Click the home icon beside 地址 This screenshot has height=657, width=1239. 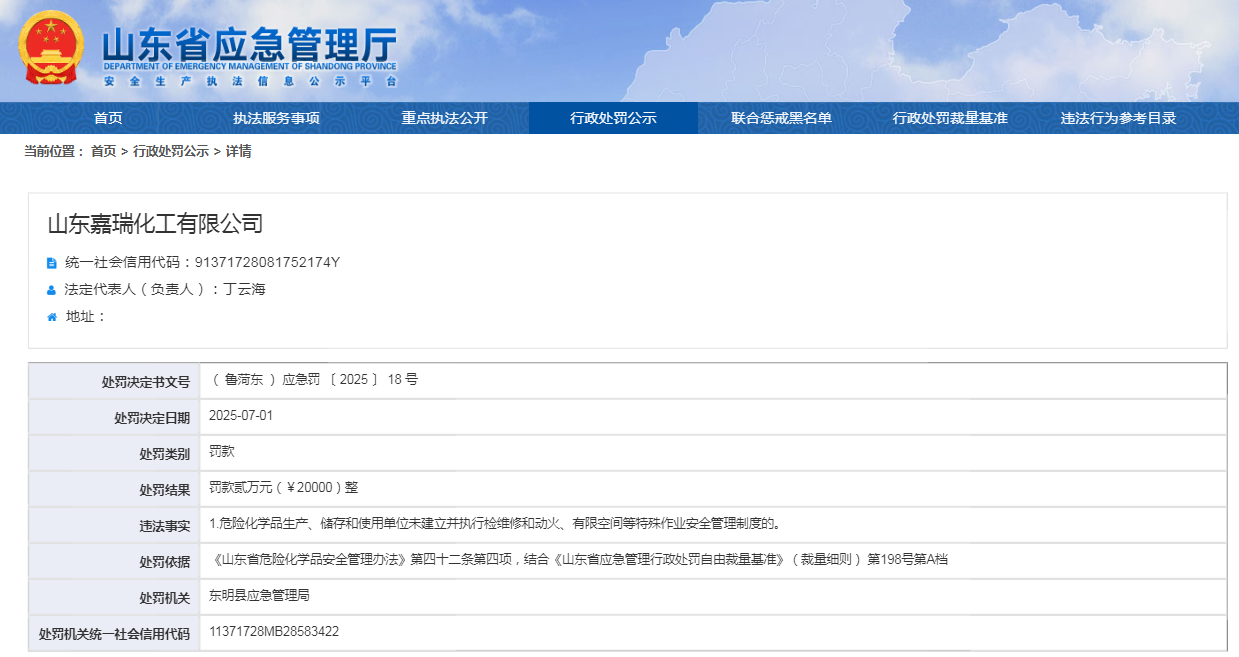click(x=52, y=317)
